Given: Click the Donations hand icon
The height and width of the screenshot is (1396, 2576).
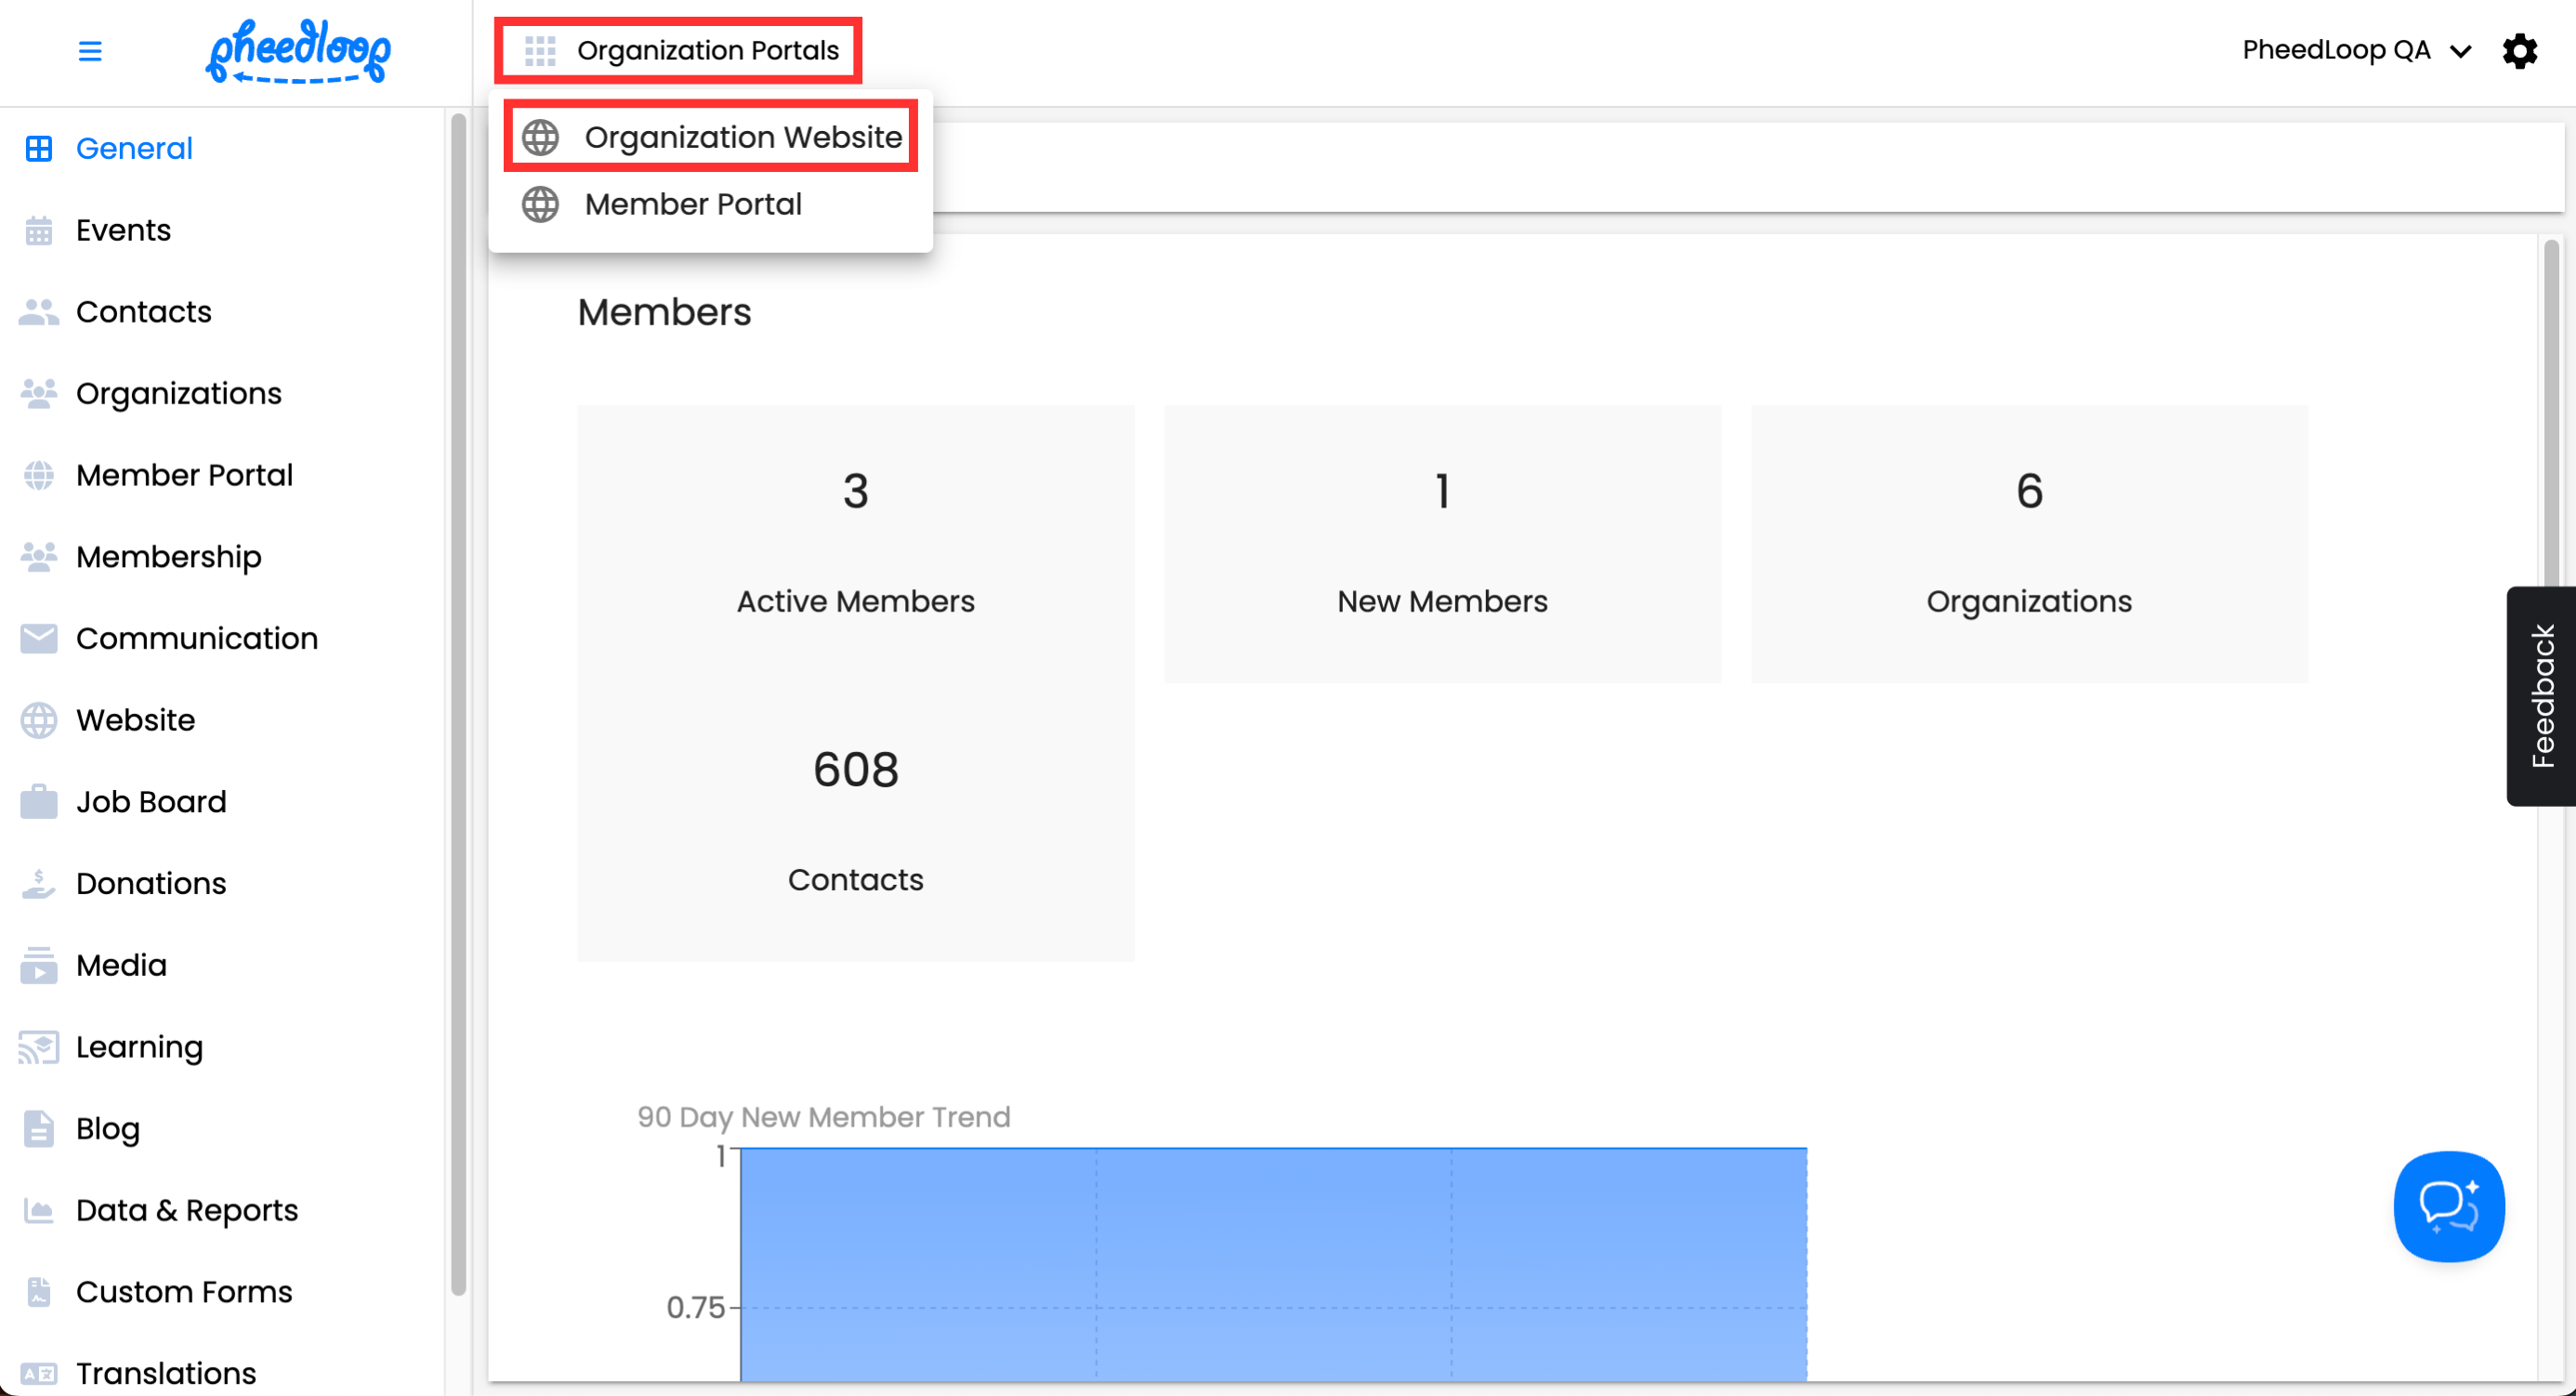Looking at the screenshot, I should [38, 884].
